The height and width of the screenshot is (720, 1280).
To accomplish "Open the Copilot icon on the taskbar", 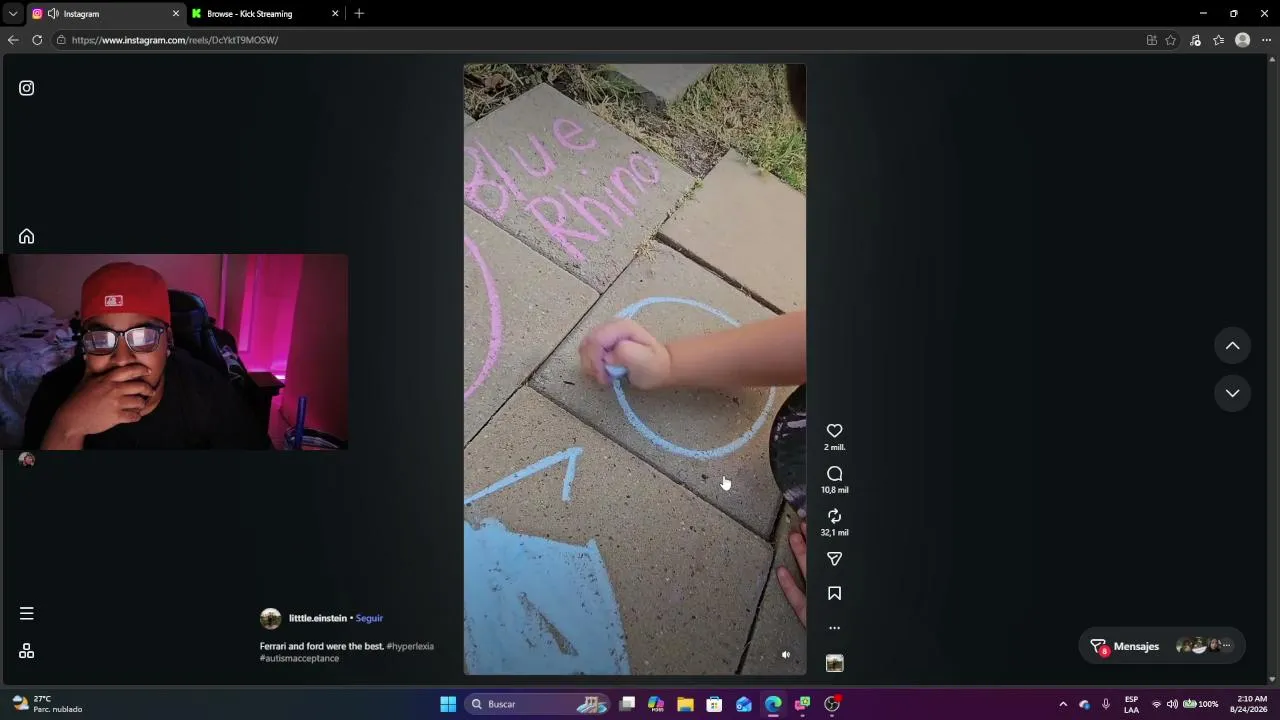I will [x=656, y=704].
